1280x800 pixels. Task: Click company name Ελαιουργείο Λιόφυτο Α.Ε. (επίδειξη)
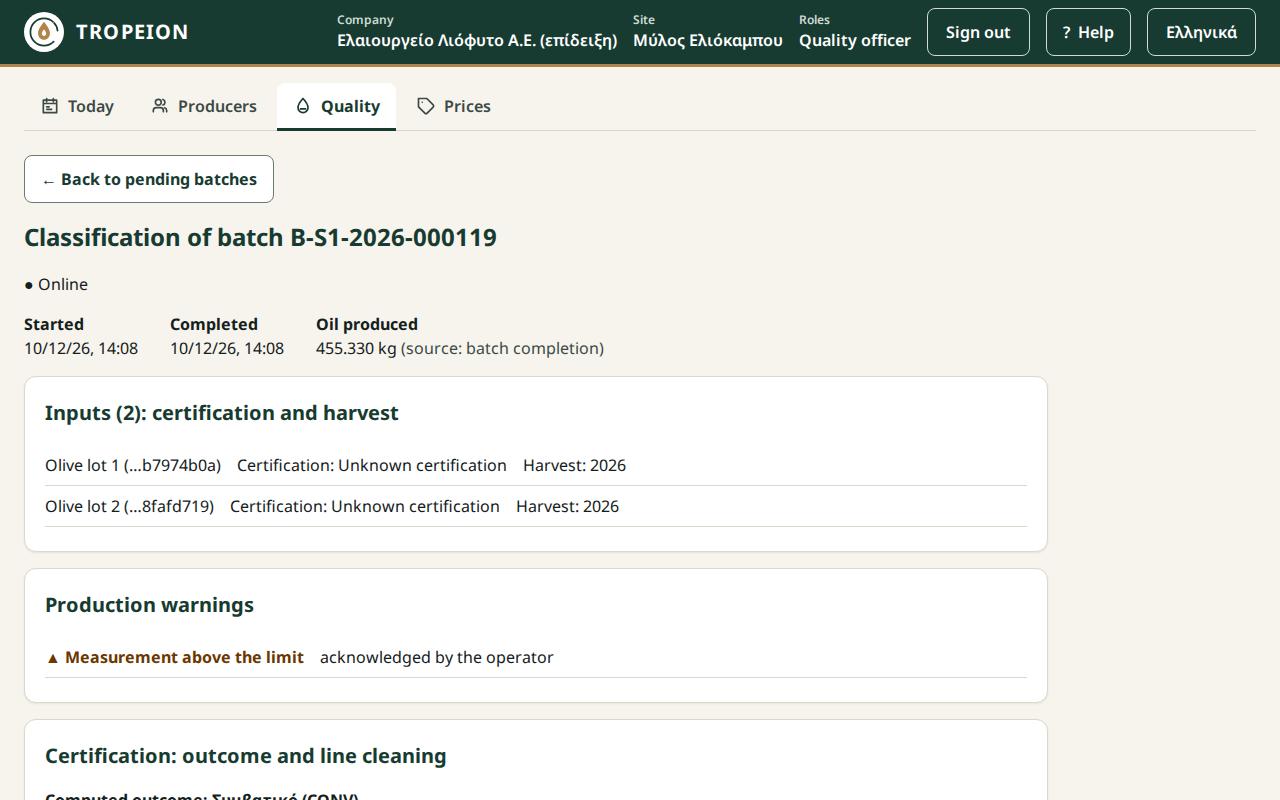pyautogui.click(x=477, y=40)
